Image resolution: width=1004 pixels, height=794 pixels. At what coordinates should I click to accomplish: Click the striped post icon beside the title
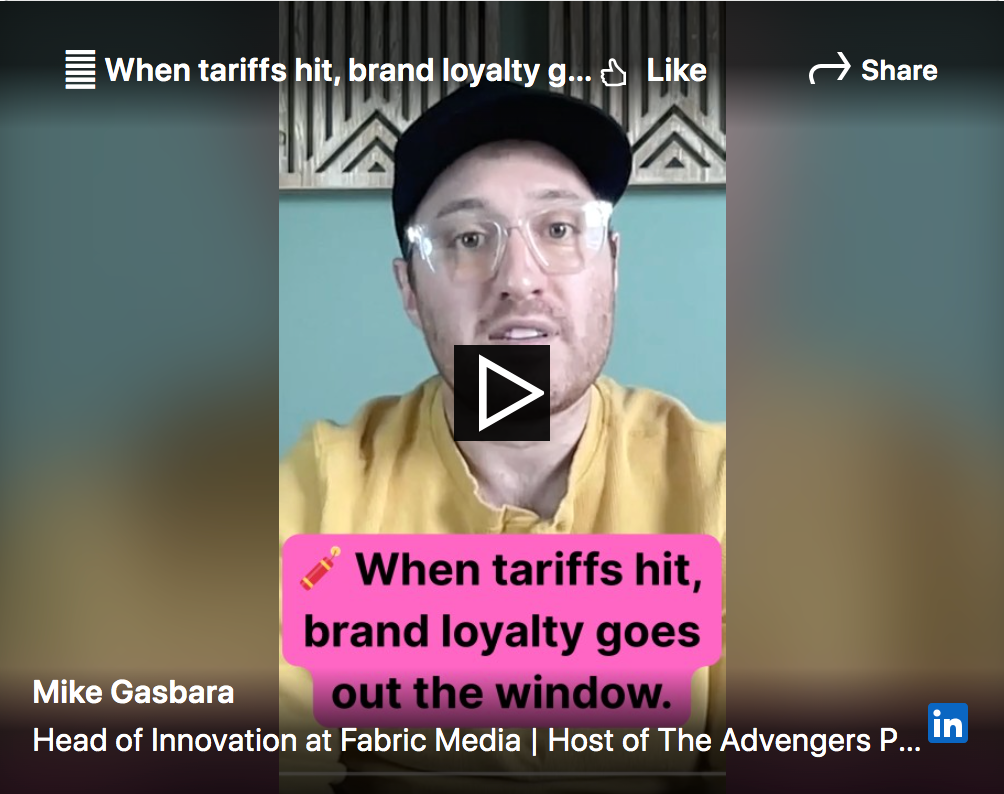pos(80,69)
